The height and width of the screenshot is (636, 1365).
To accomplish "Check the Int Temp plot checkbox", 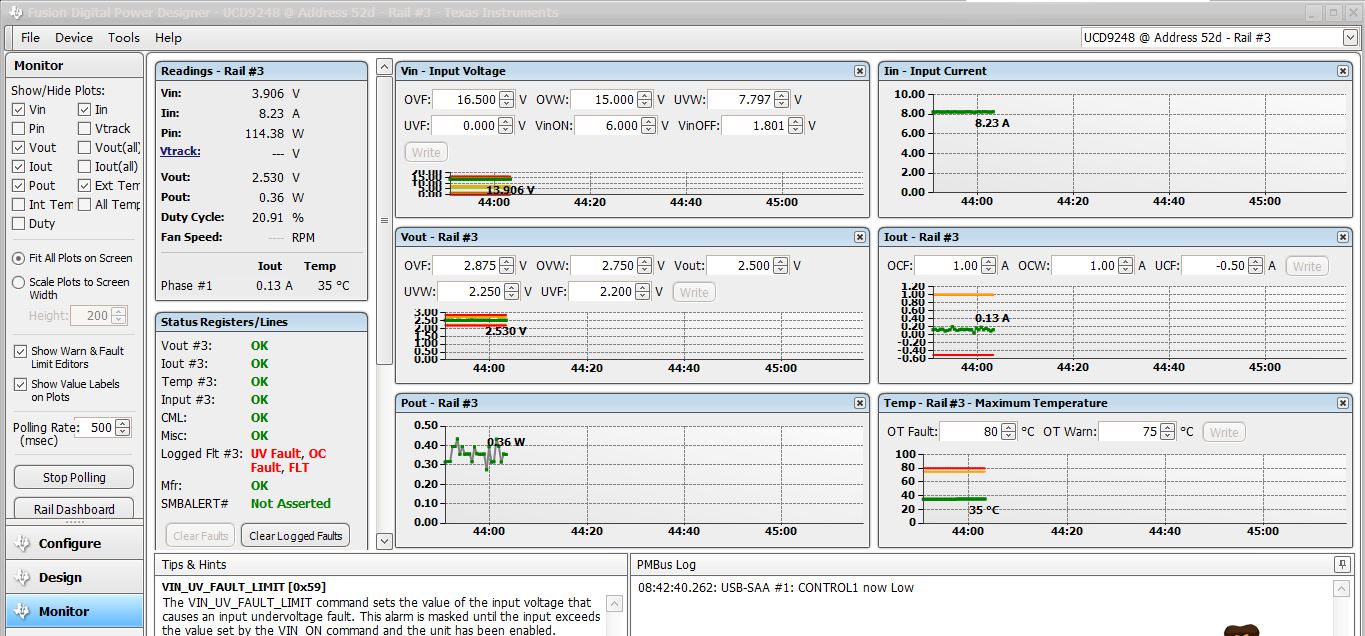I will click(19, 205).
